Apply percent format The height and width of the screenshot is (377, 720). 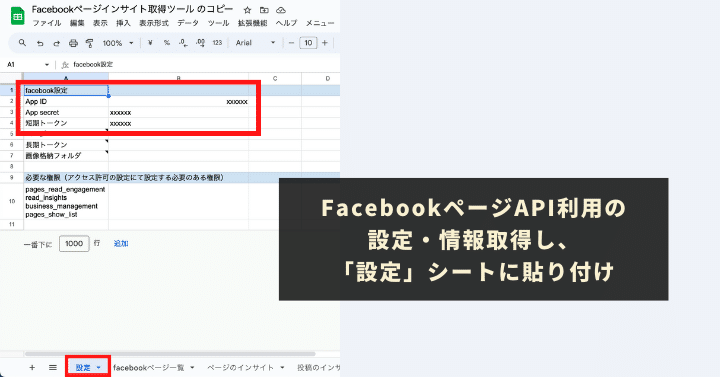(167, 43)
